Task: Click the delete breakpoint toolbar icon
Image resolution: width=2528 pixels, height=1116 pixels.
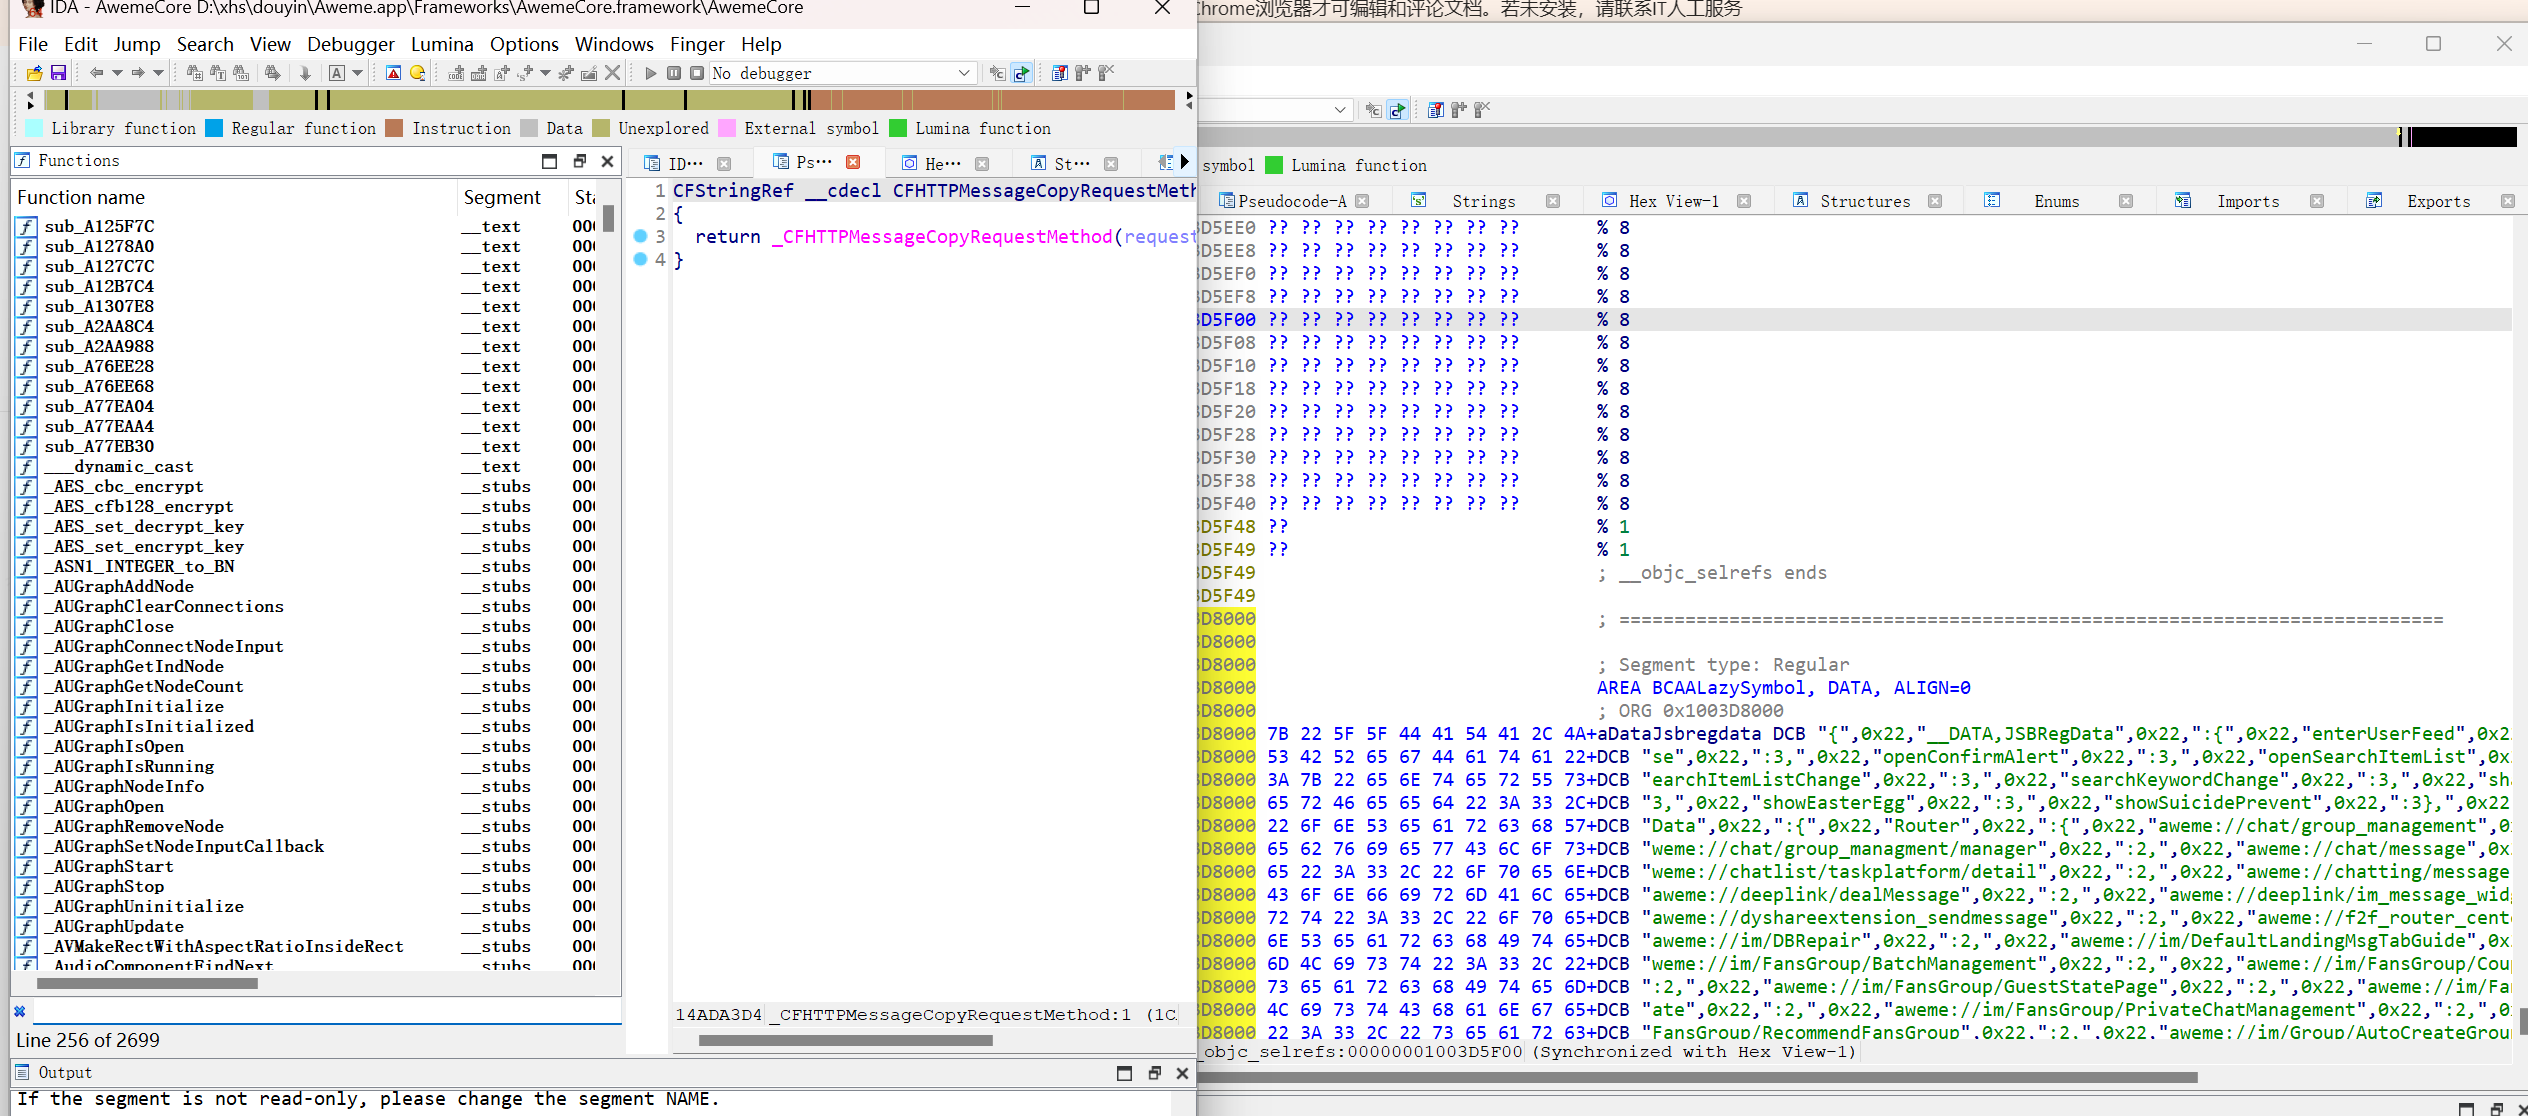Action: pyautogui.click(x=1106, y=73)
